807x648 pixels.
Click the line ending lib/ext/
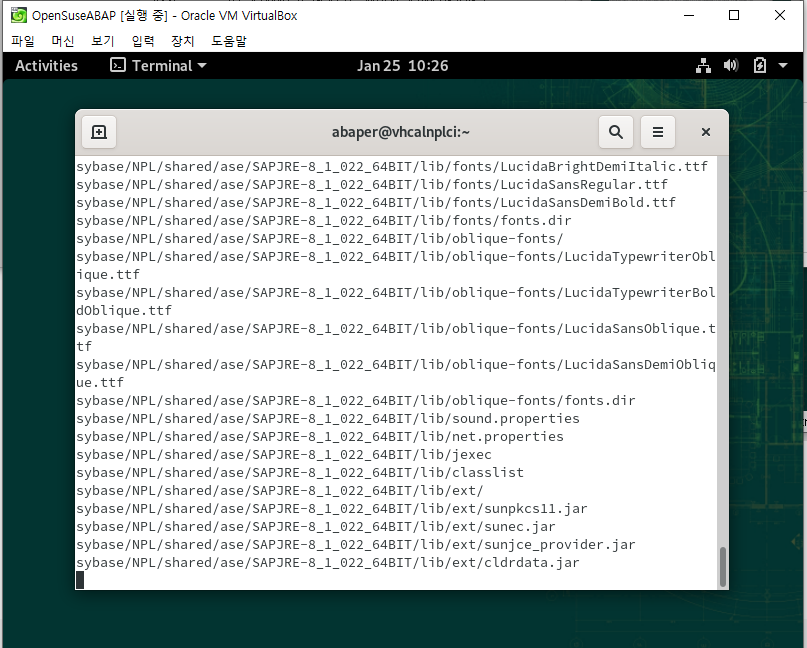[x=280, y=491]
